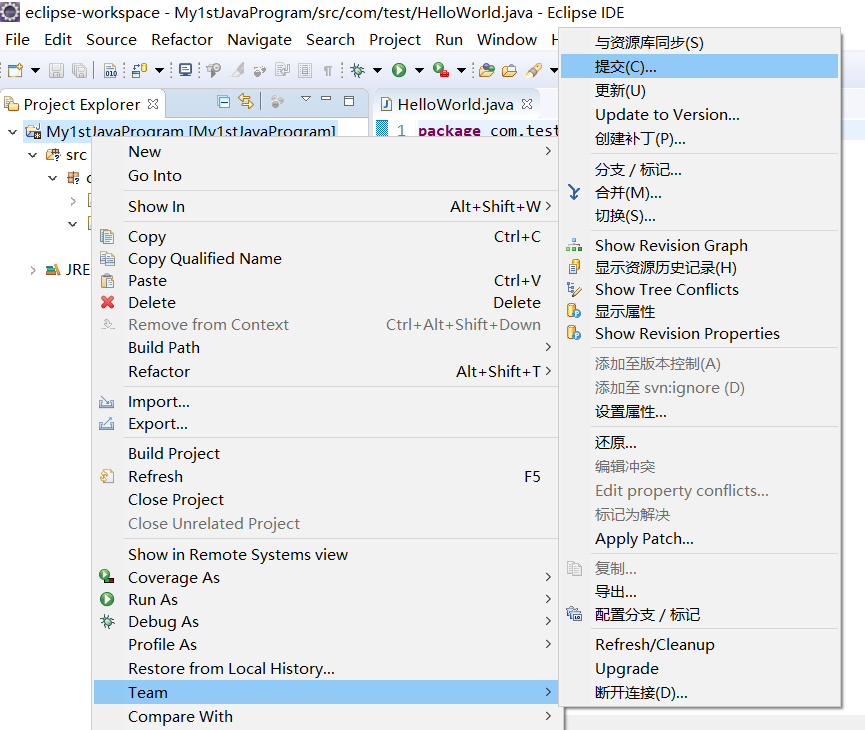This screenshot has width=865, height=730.
Task: Expand the JRE System Library node
Action: (x=33, y=270)
